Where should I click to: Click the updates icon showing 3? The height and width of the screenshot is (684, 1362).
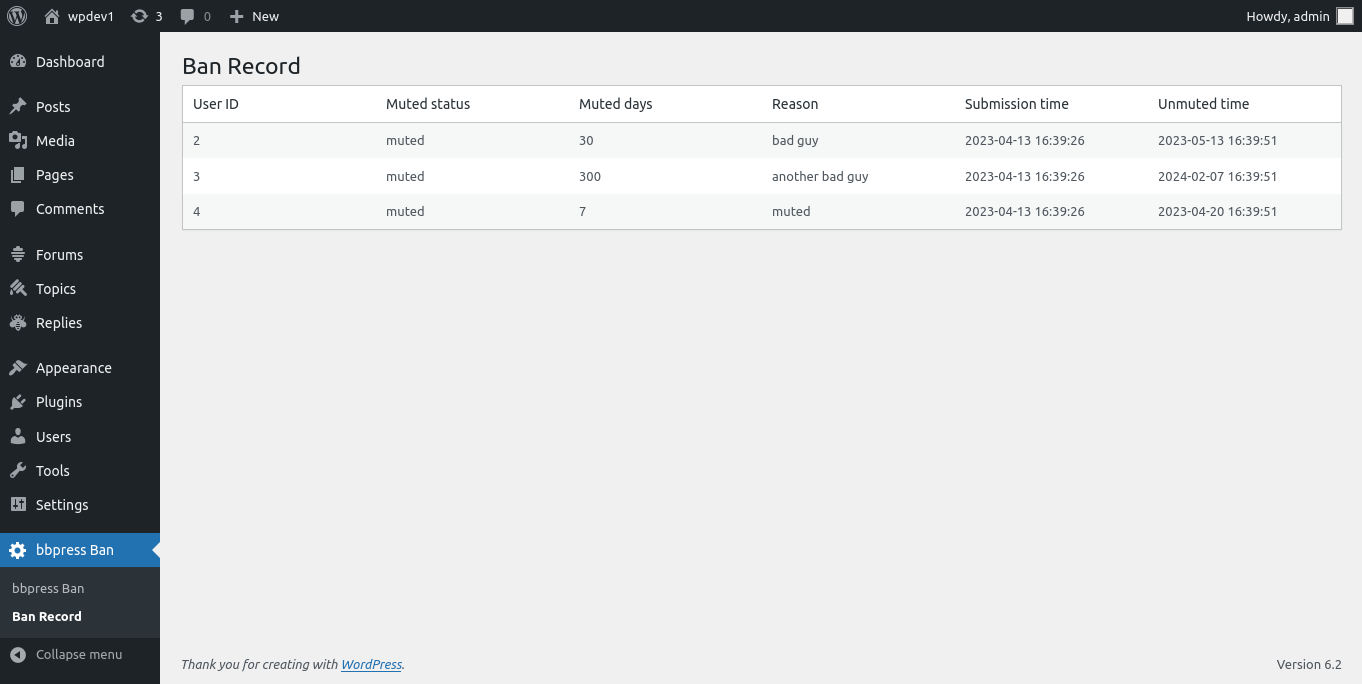(140, 16)
